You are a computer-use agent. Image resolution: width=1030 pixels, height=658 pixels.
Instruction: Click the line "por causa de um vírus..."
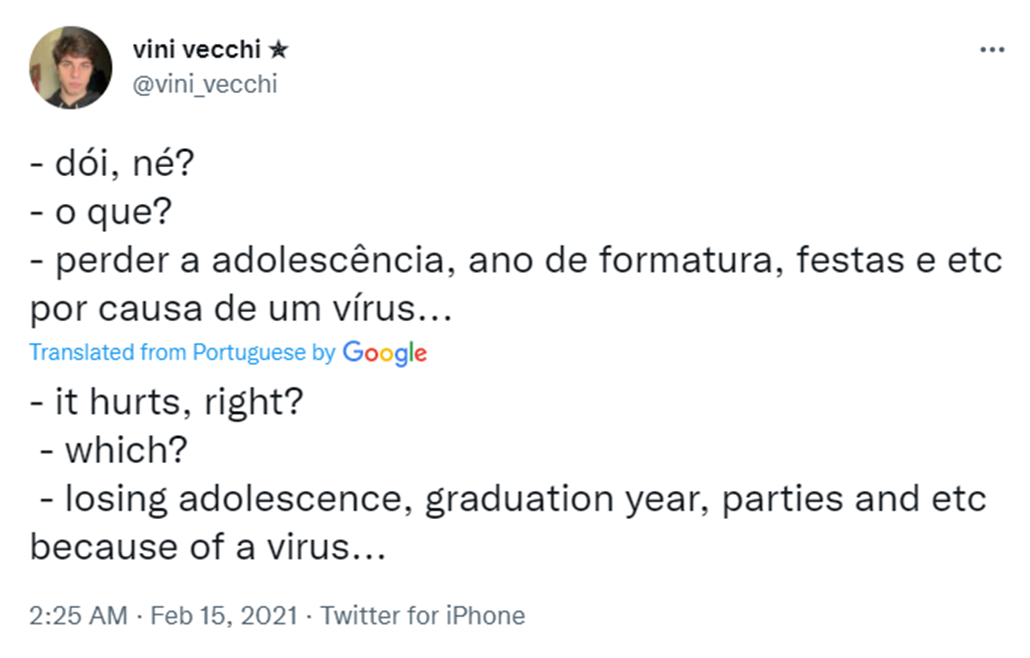pyautogui.click(x=241, y=310)
